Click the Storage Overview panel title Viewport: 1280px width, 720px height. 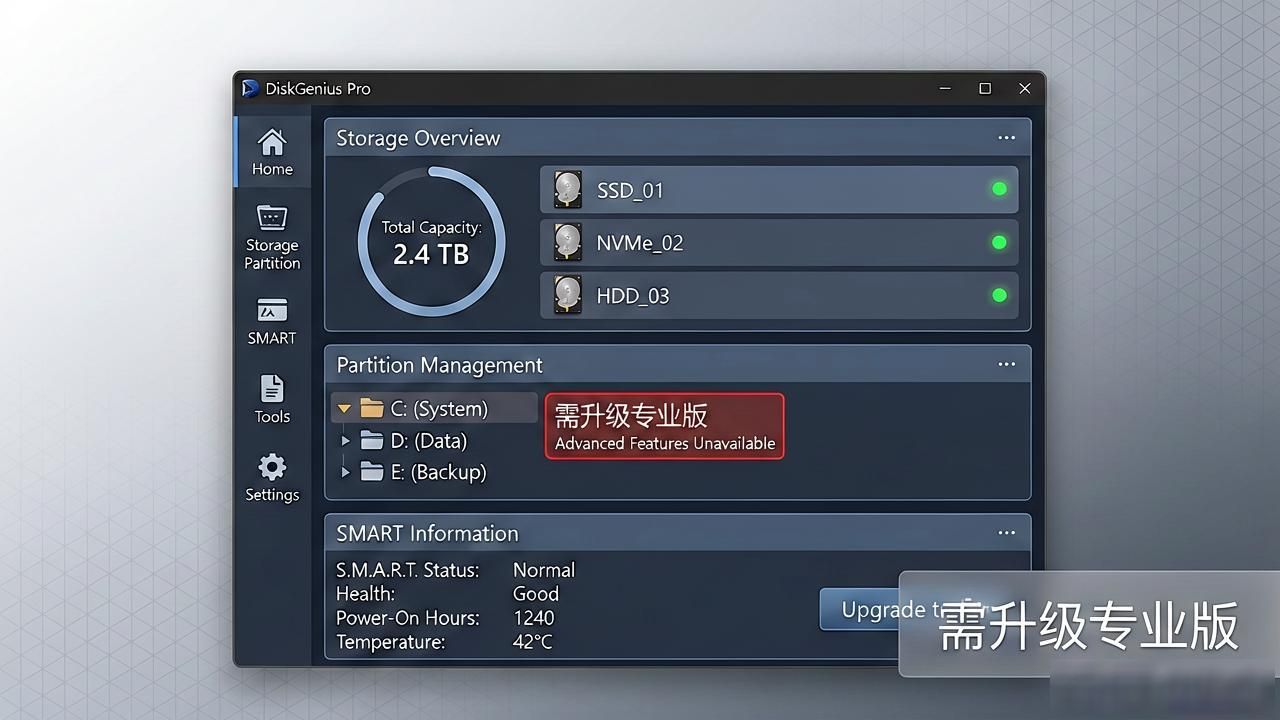point(418,138)
